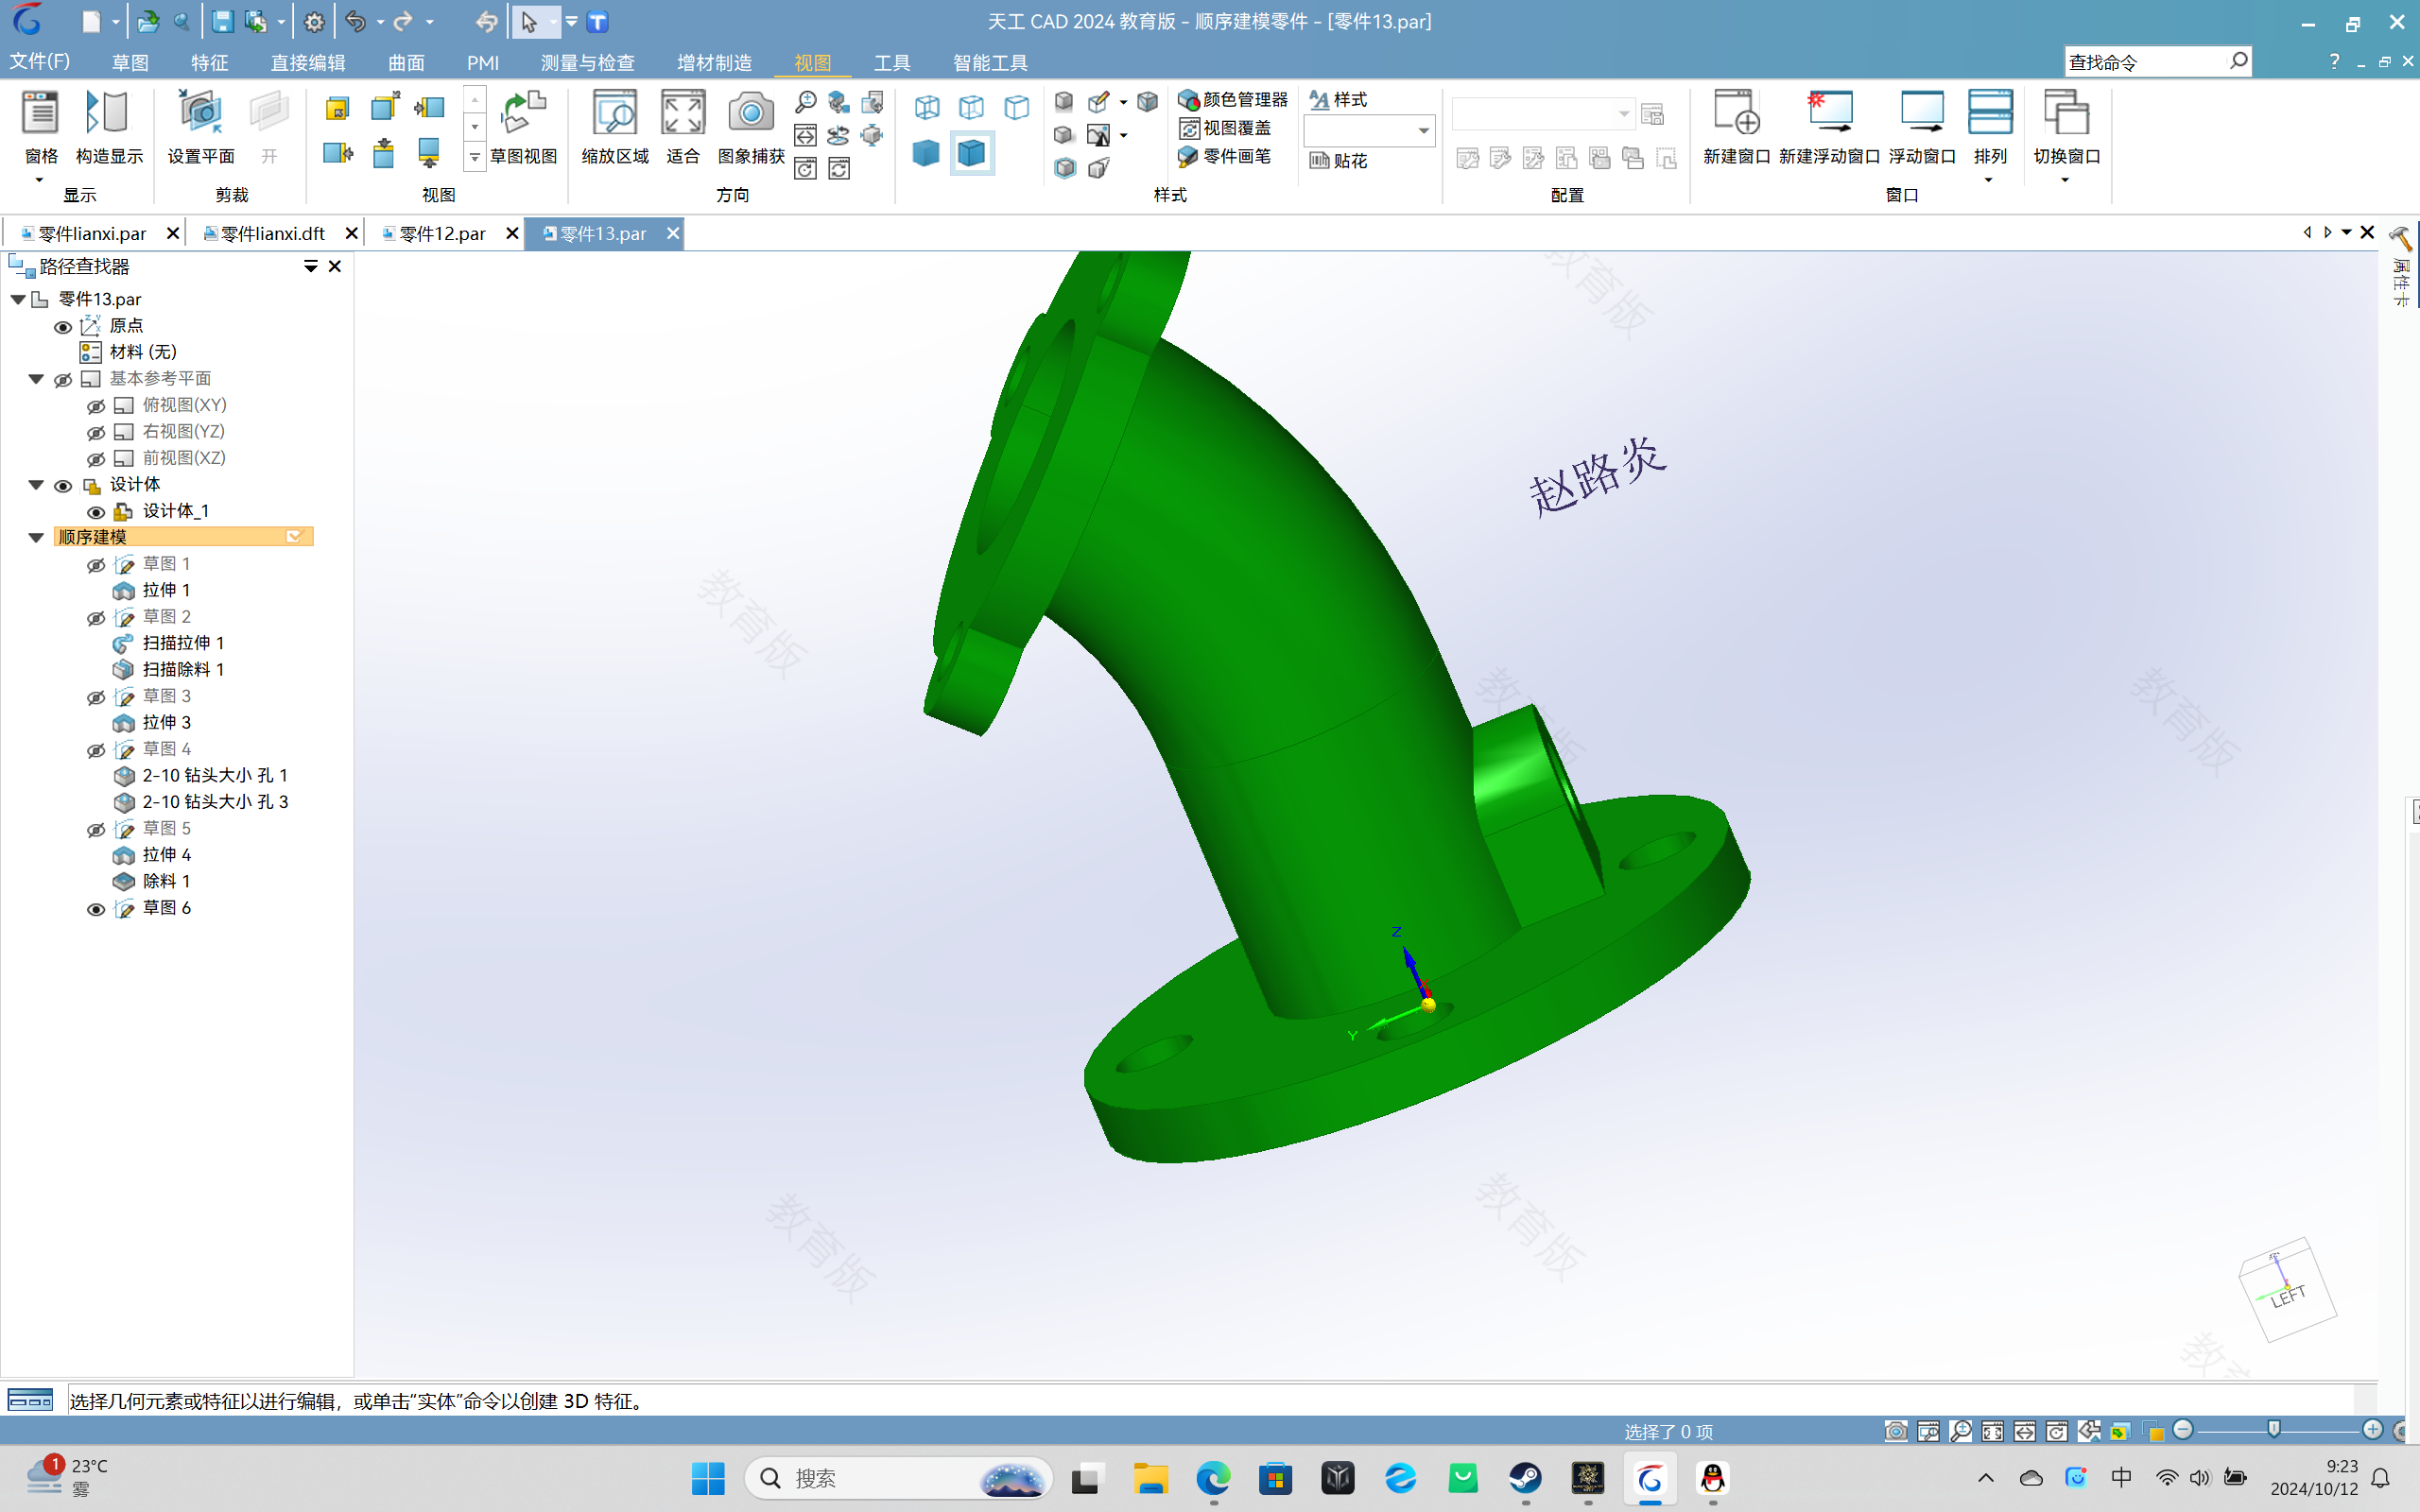Click zoom in plus button in status bar
The image size is (2420, 1512).
click(2372, 1430)
